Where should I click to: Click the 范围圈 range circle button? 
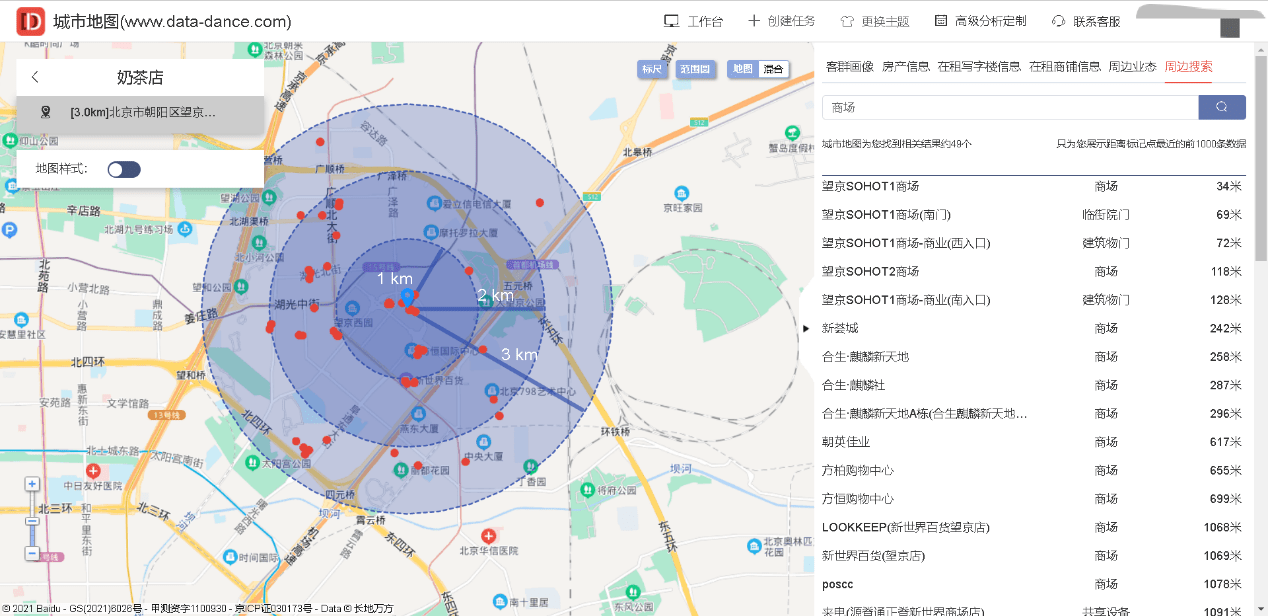coord(694,69)
